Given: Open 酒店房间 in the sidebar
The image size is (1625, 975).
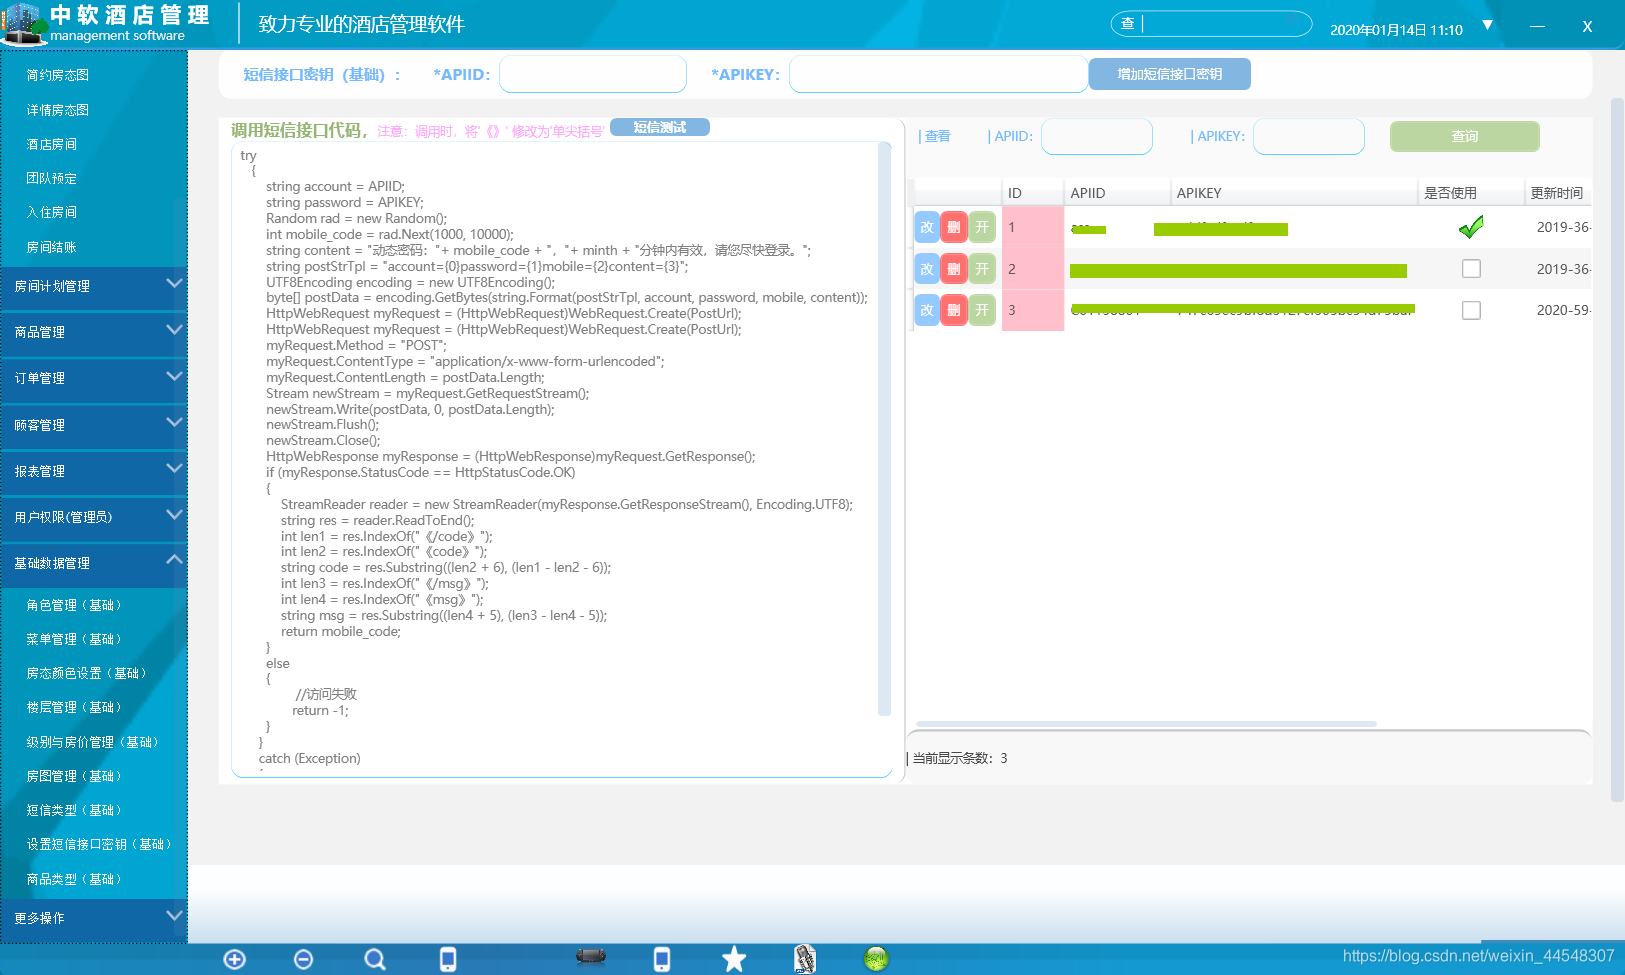Looking at the screenshot, I should tap(51, 144).
